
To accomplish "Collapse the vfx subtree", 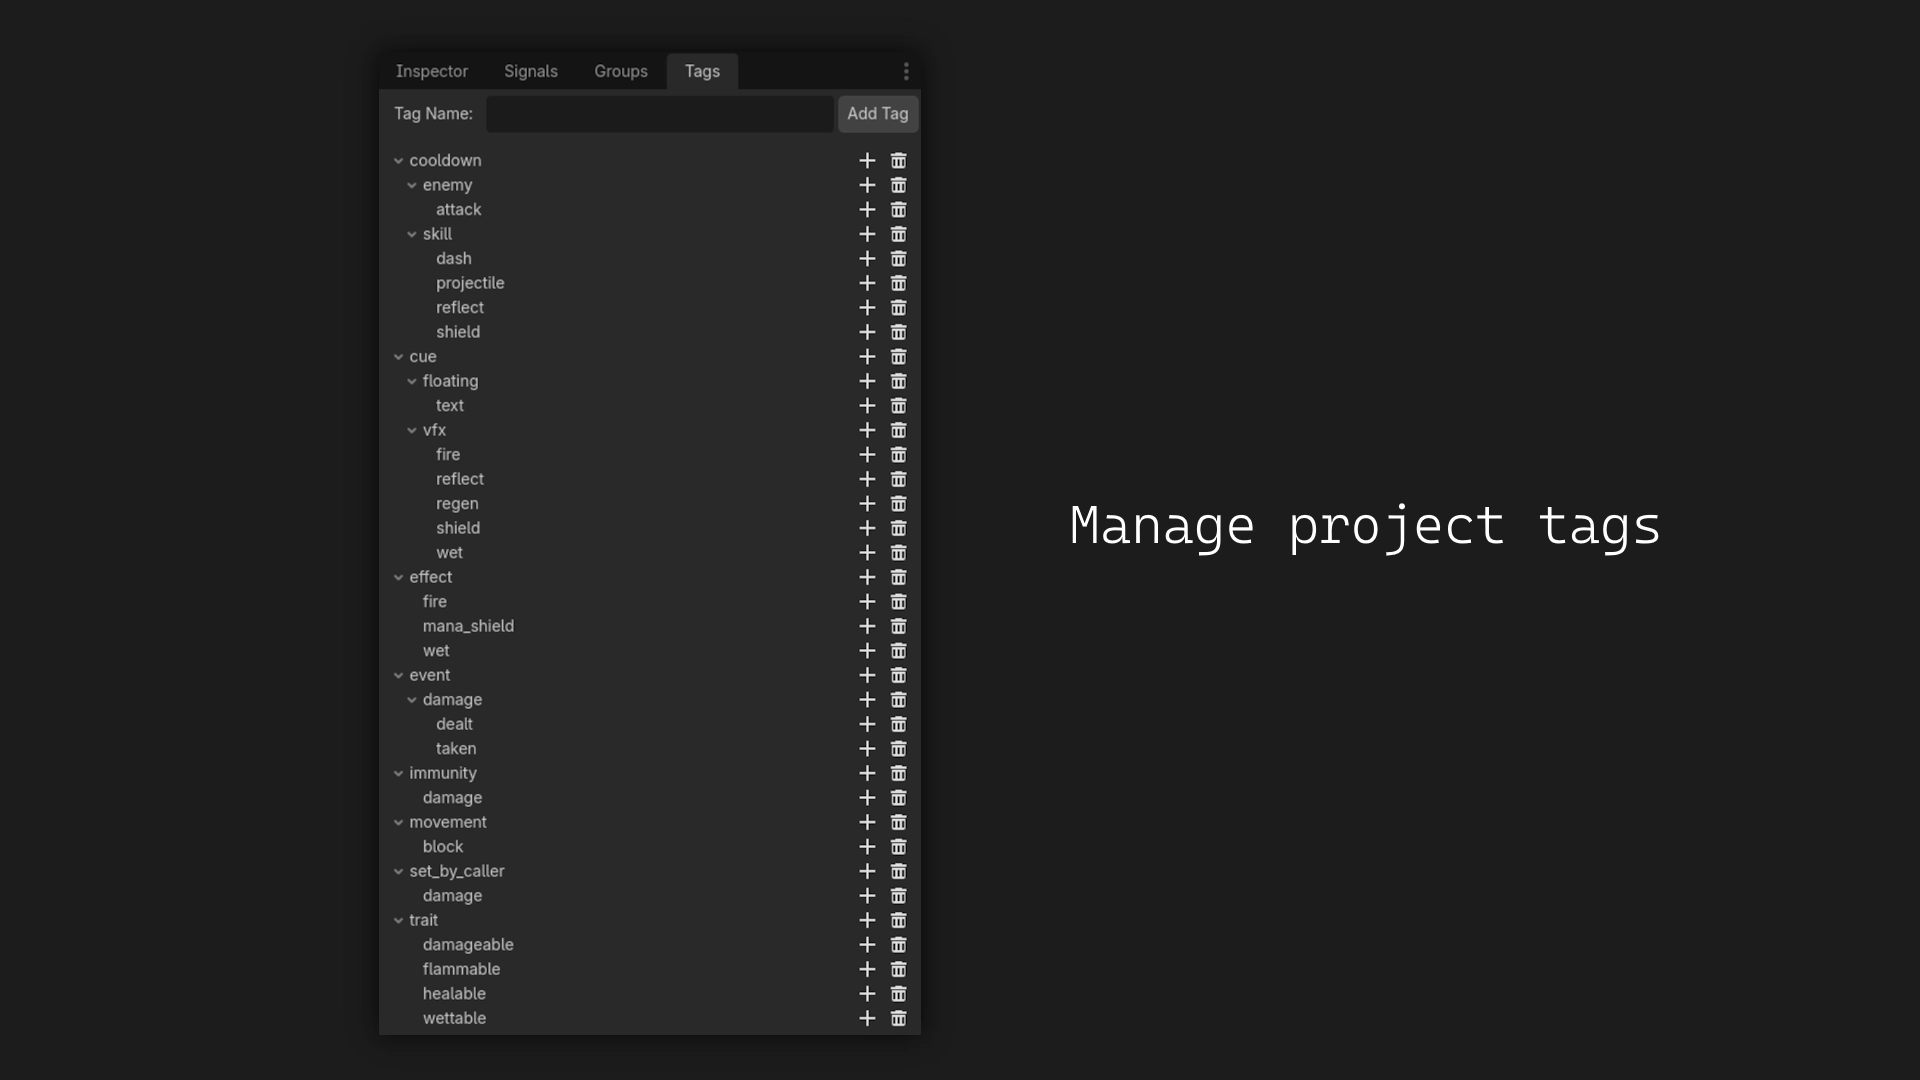I will [411, 430].
